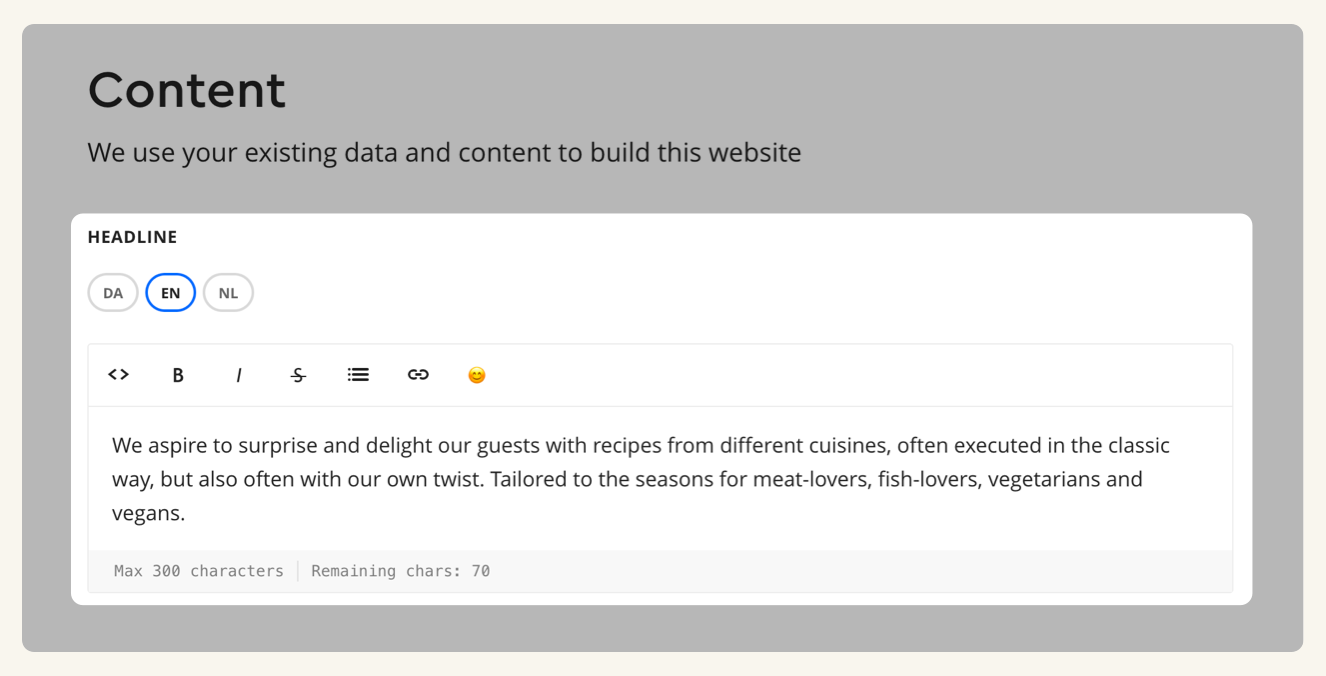Select the EN language tab
The height and width of the screenshot is (676, 1326).
pos(171,293)
